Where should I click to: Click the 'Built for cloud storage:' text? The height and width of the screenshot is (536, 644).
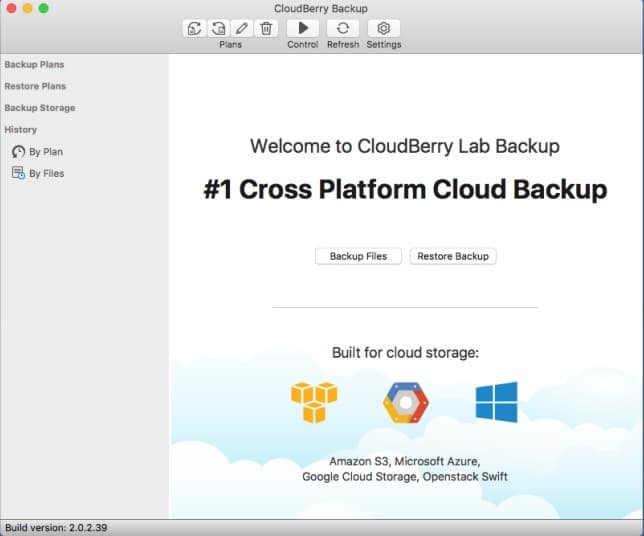point(405,353)
